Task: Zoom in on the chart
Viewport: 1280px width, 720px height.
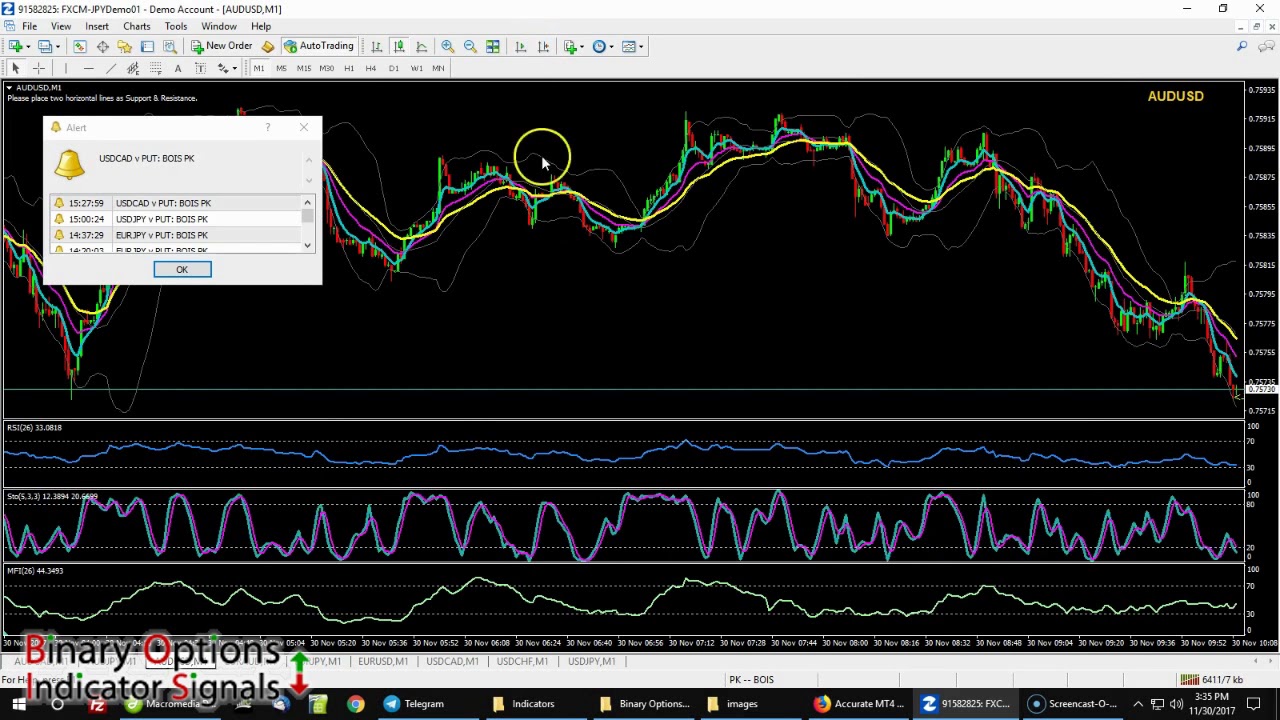Action: pyautogui.click(x=447, y=46)
